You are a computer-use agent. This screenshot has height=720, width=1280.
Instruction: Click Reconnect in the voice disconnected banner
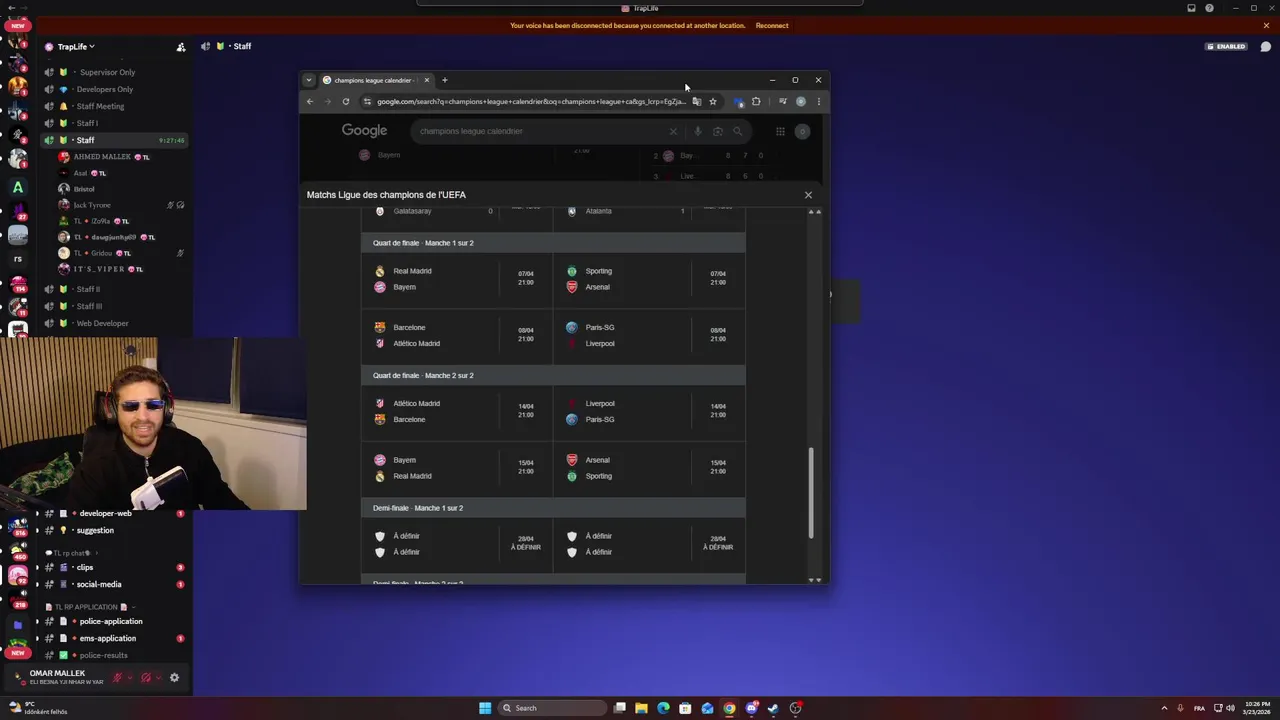[x=772, y=25]
